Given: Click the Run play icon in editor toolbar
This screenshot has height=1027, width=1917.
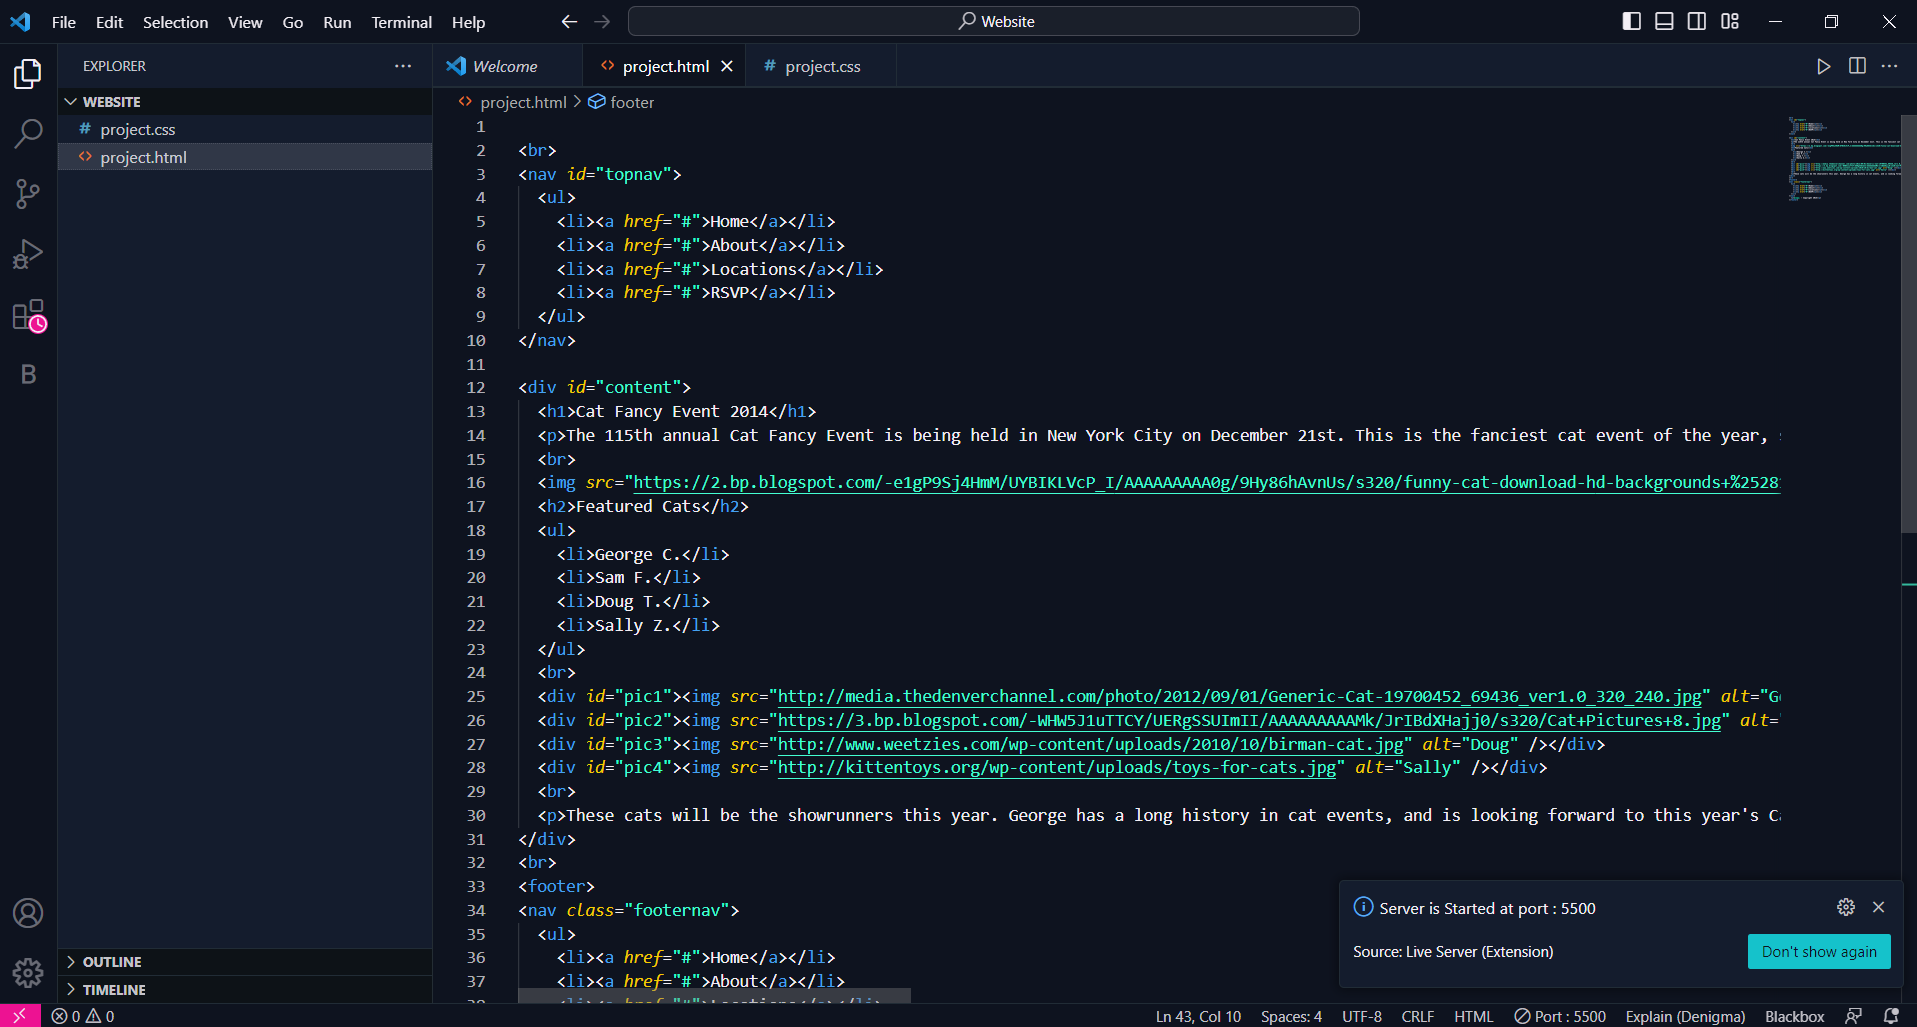Looking at the screenshot, I should (x=1823, y=66).
